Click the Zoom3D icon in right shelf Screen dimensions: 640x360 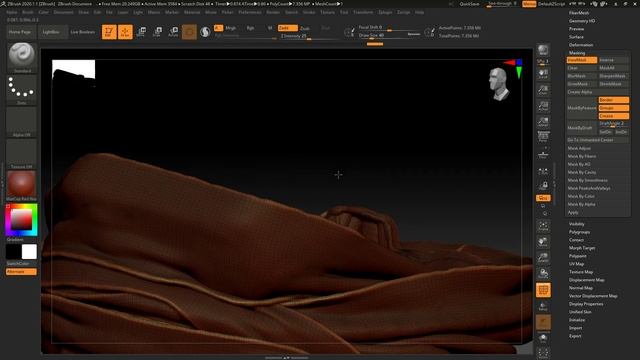pos(543,258)
